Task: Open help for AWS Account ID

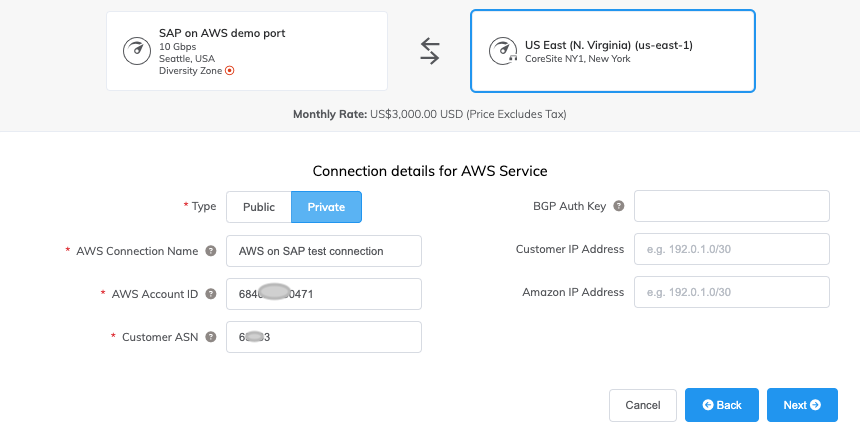Action: tap(211, 294)
